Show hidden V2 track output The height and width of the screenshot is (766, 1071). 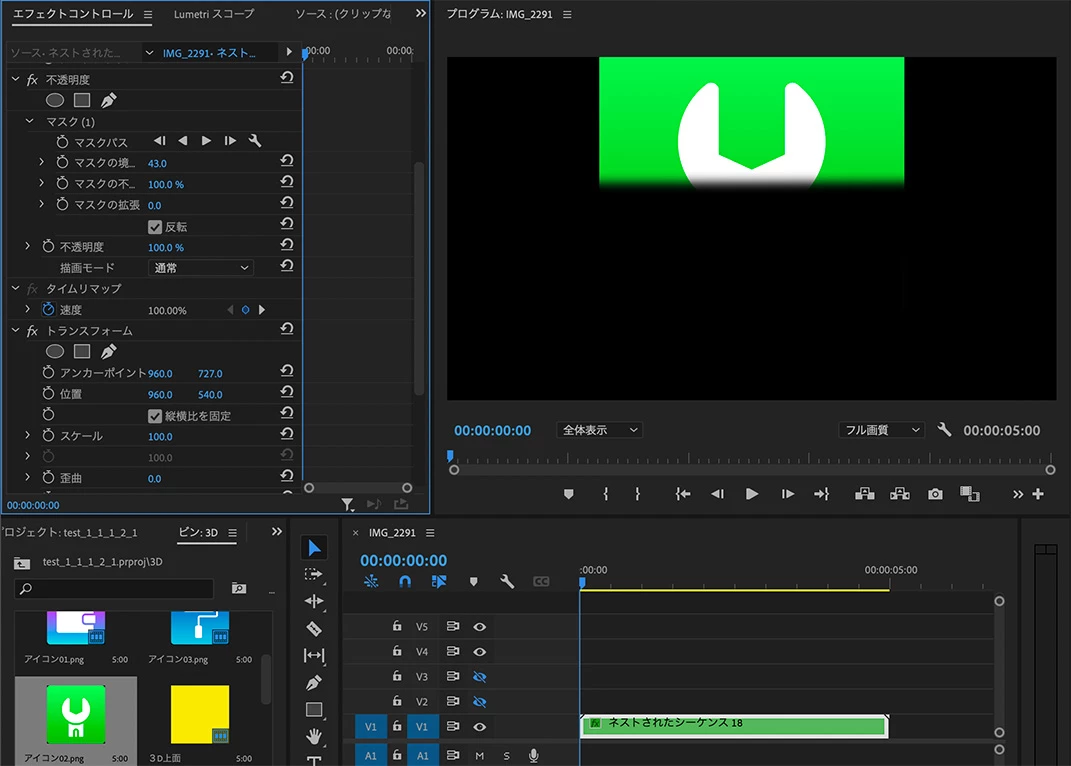(479, 702)
